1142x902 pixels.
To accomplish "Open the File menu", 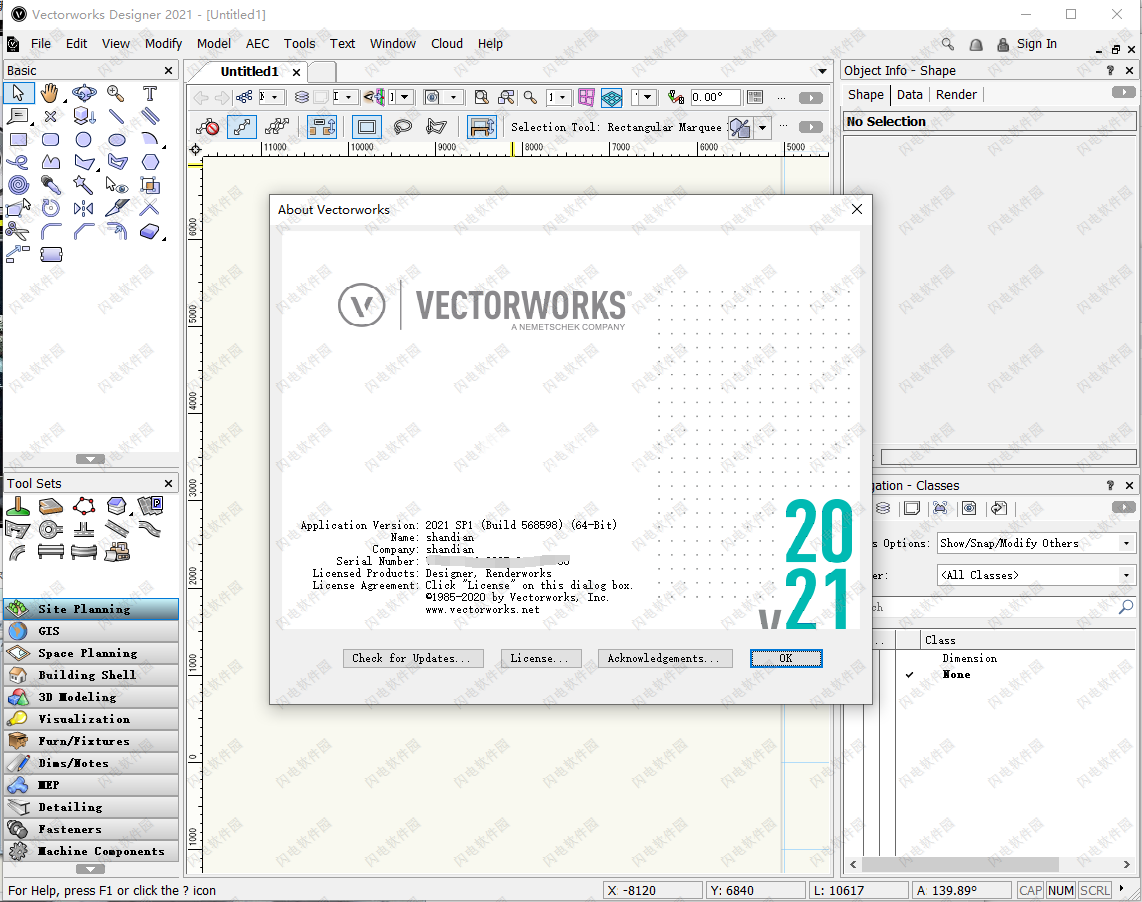I will [41, 44].
